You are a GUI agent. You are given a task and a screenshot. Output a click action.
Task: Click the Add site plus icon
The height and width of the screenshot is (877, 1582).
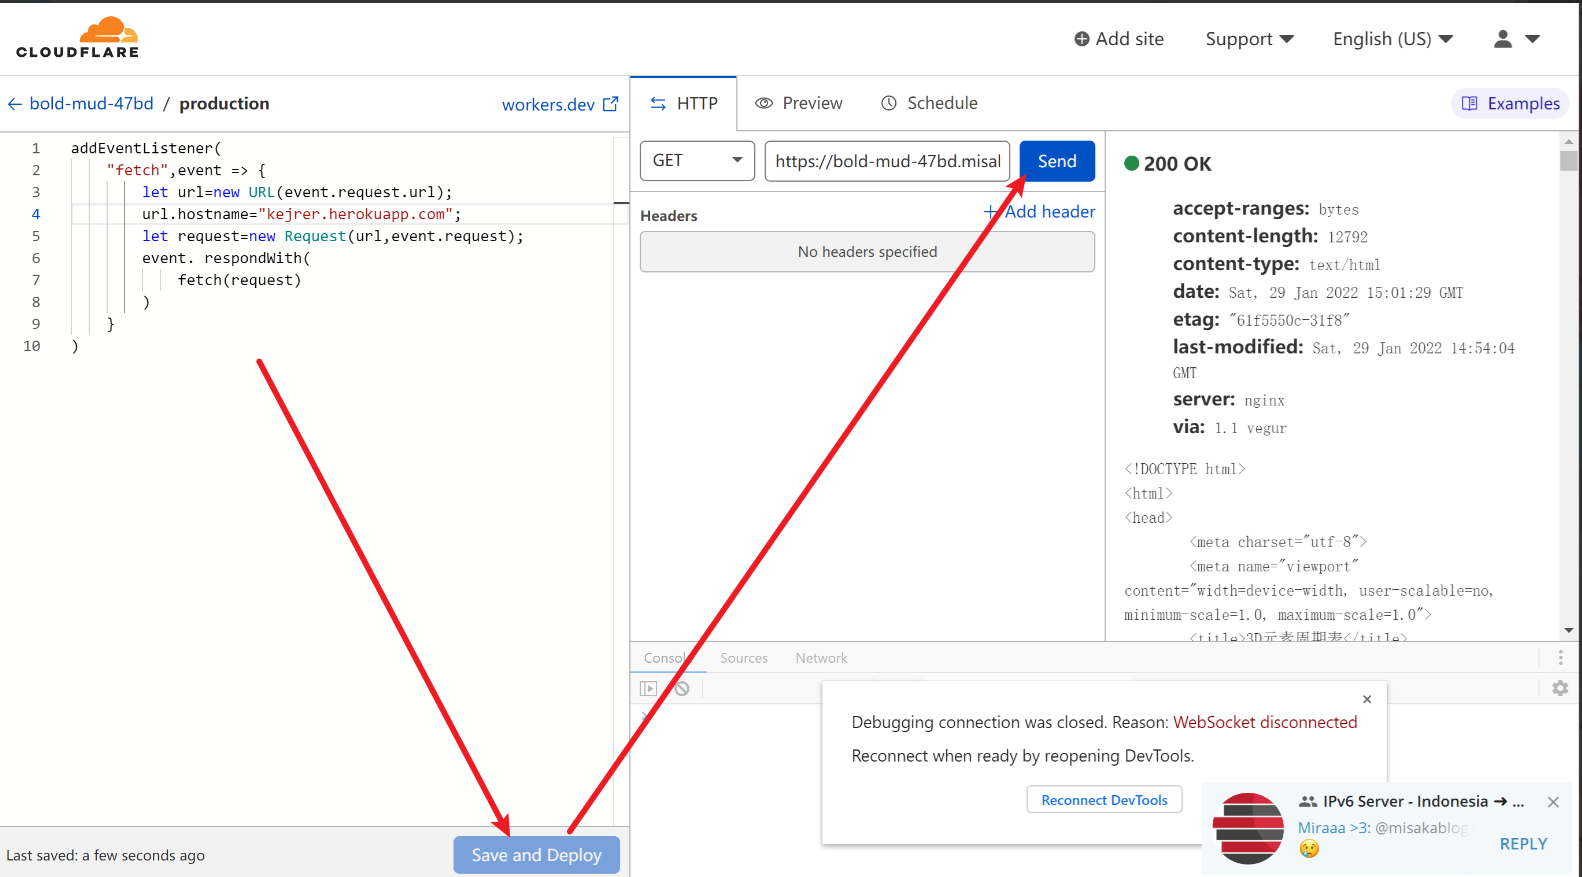[x=1082, y=39]
